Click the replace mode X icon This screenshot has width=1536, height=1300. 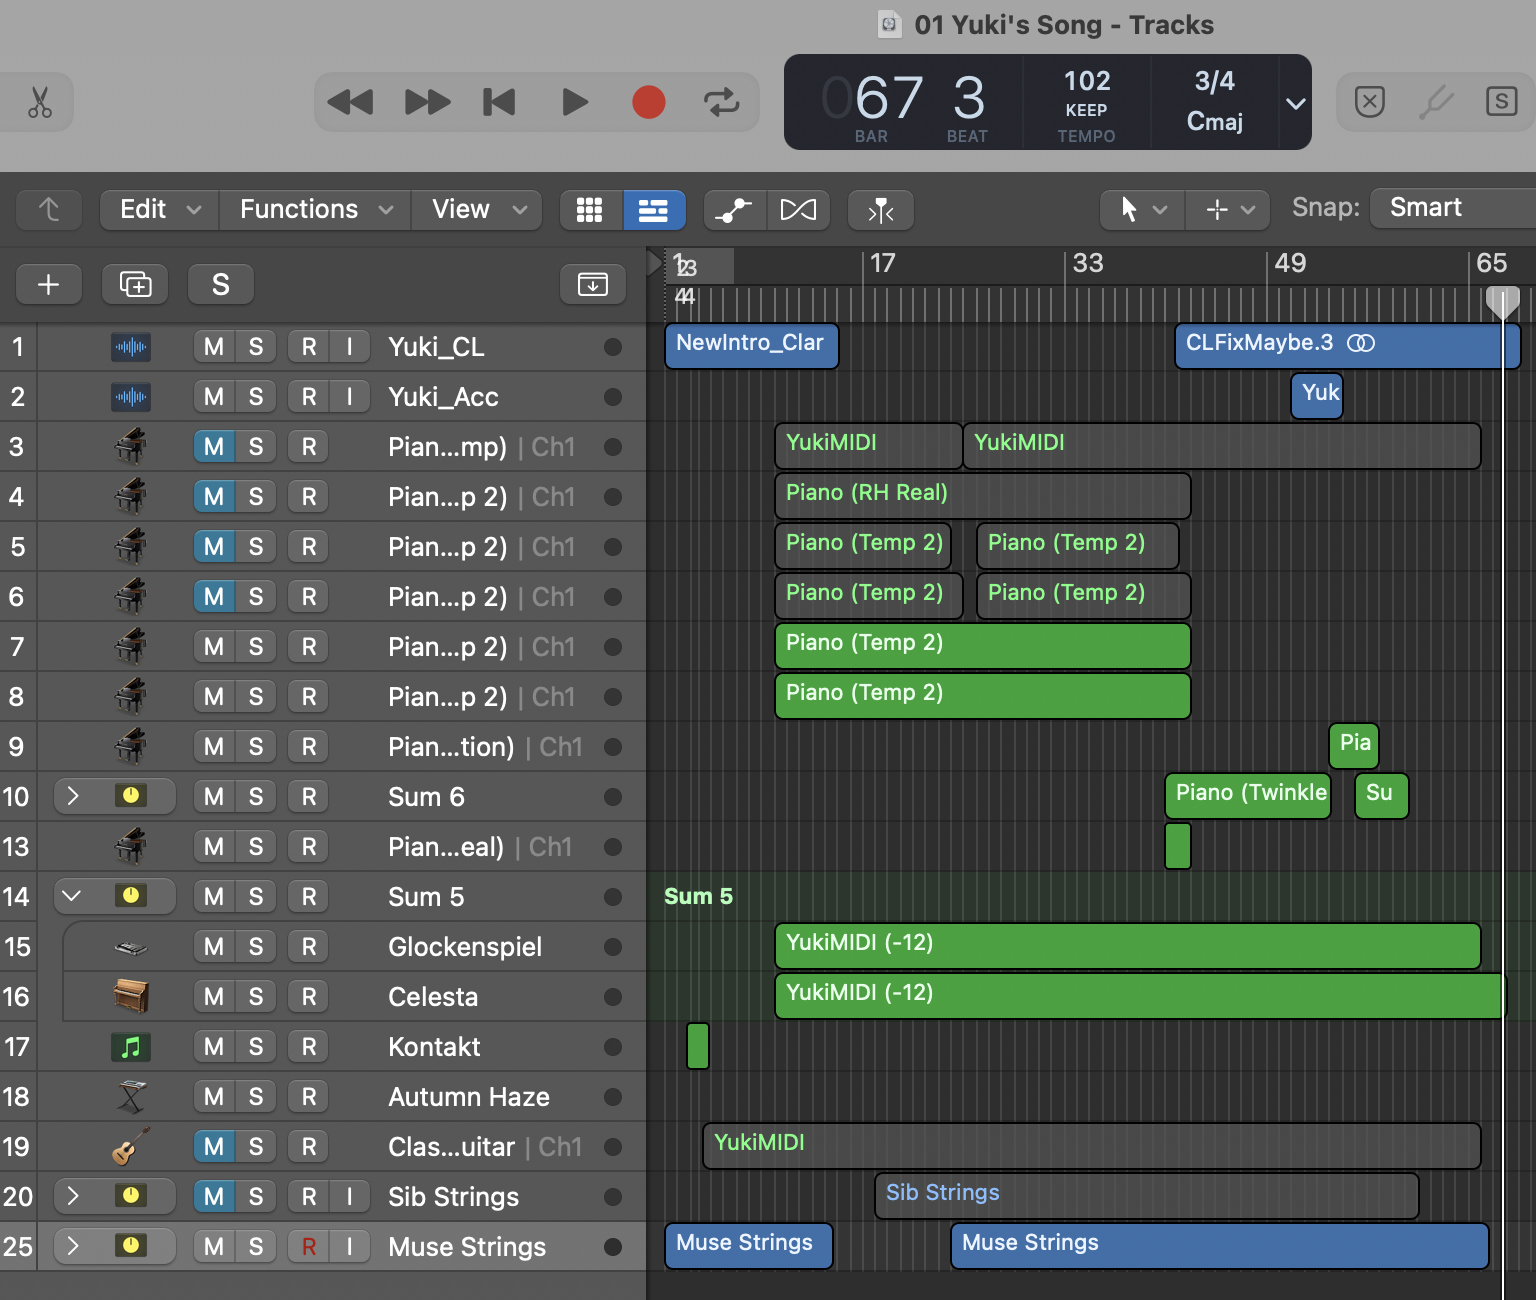tap(1370, 102)
